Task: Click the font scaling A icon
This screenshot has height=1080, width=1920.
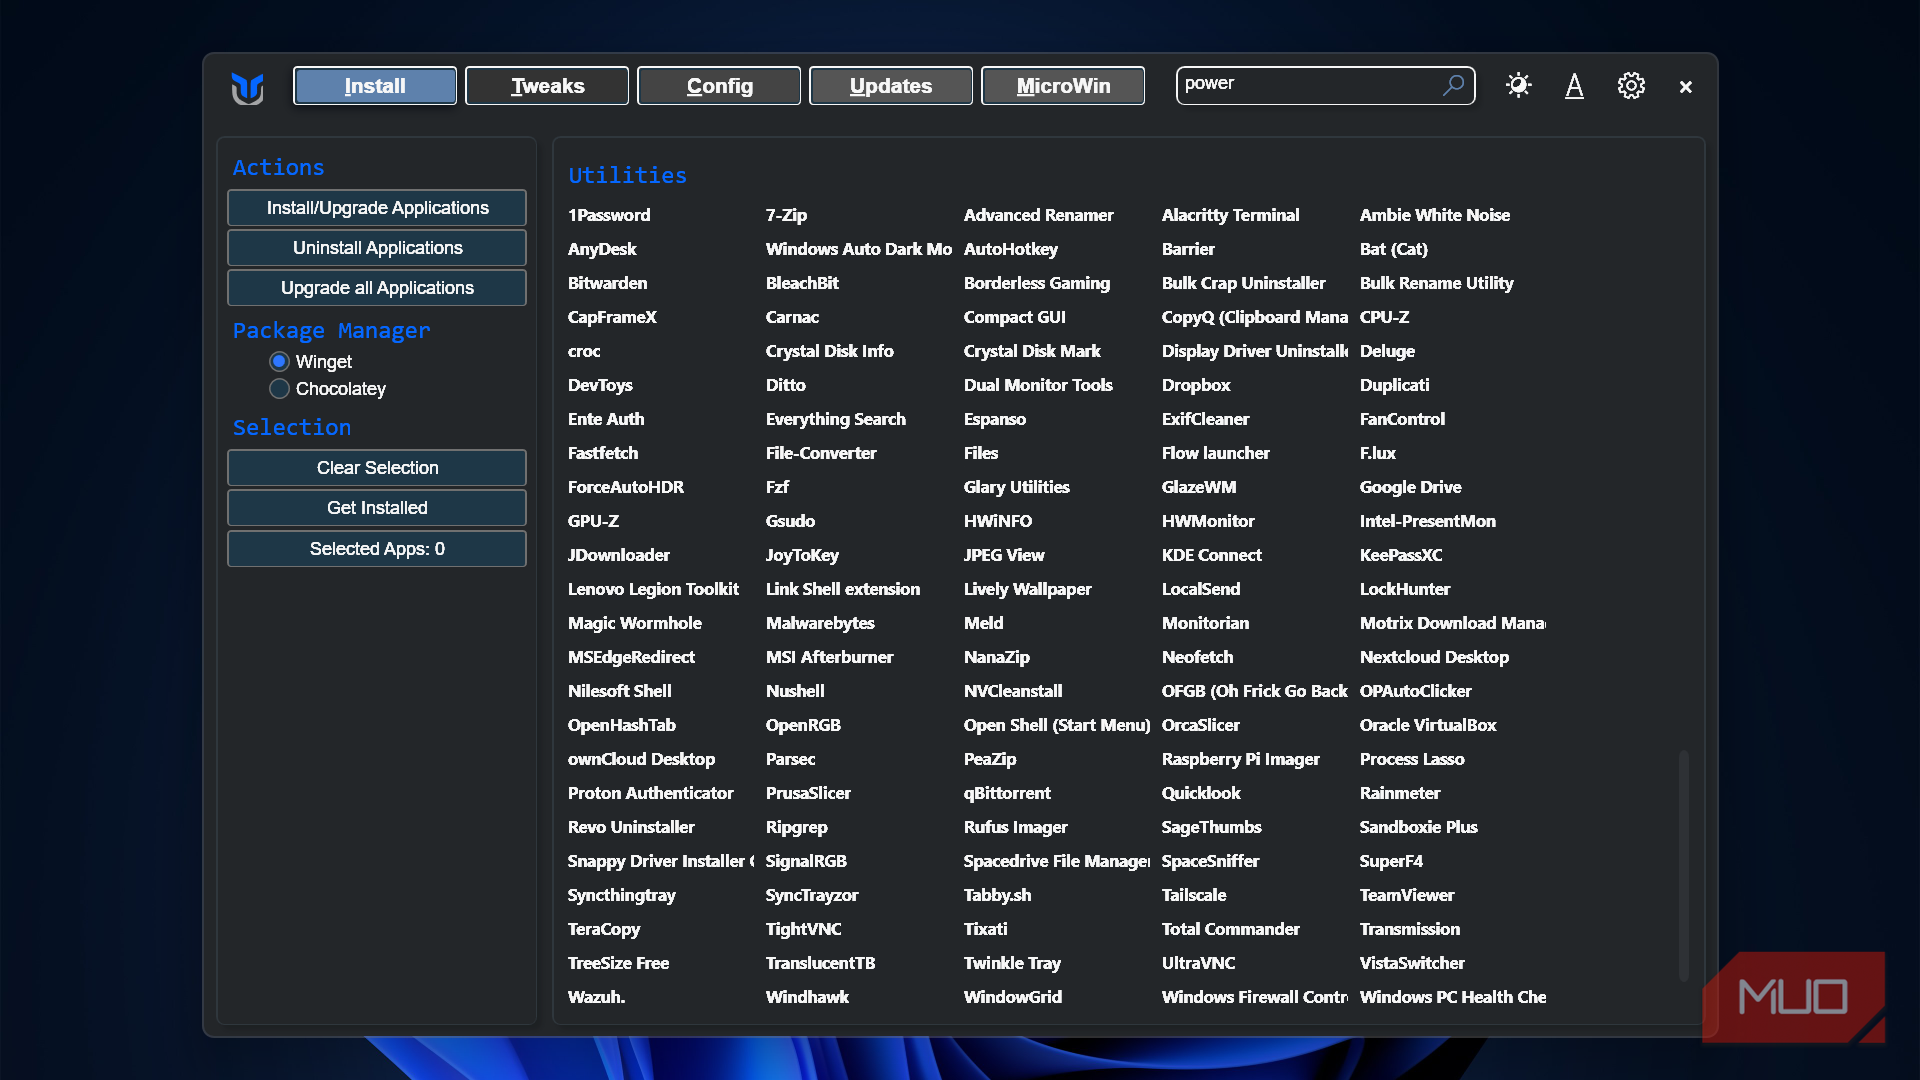Action: pos(1574,86)
